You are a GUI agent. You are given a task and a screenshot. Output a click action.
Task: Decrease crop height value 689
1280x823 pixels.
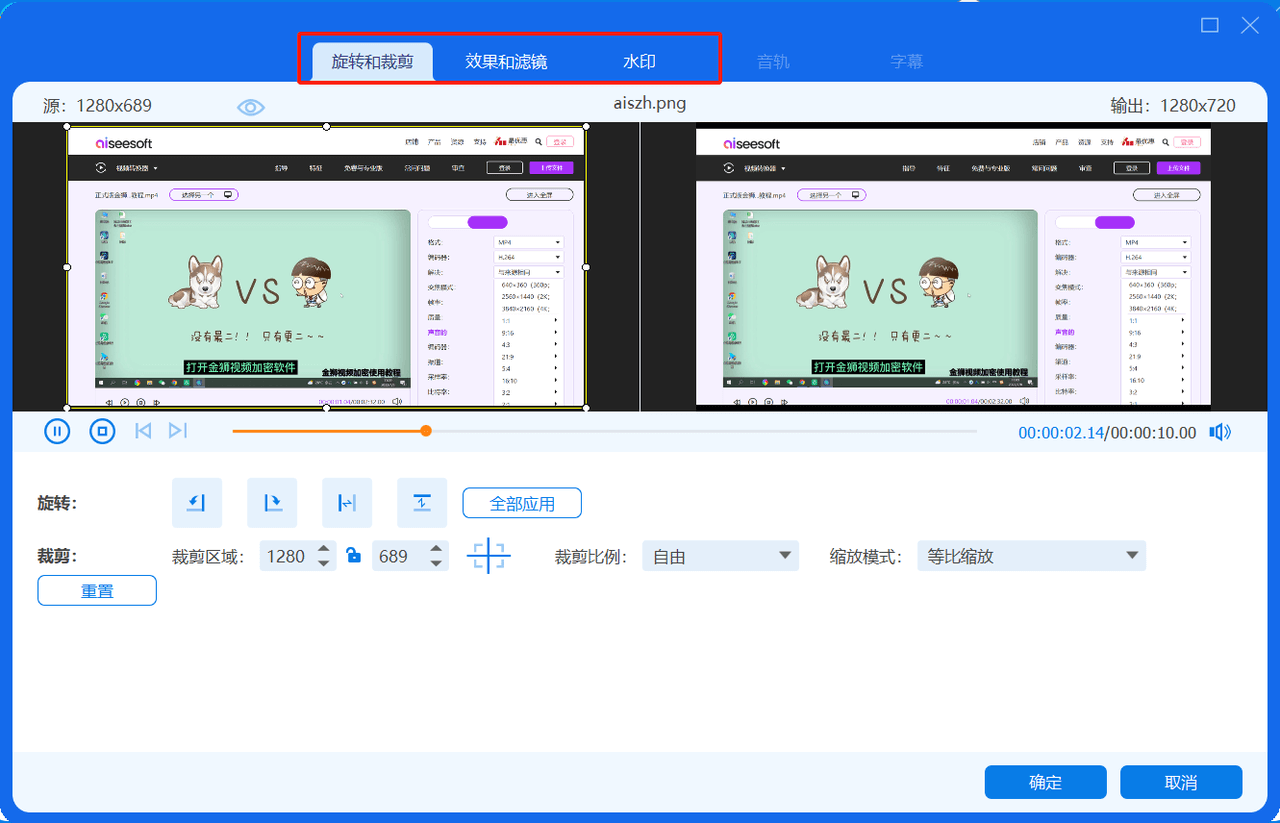[x=436, y=564]
